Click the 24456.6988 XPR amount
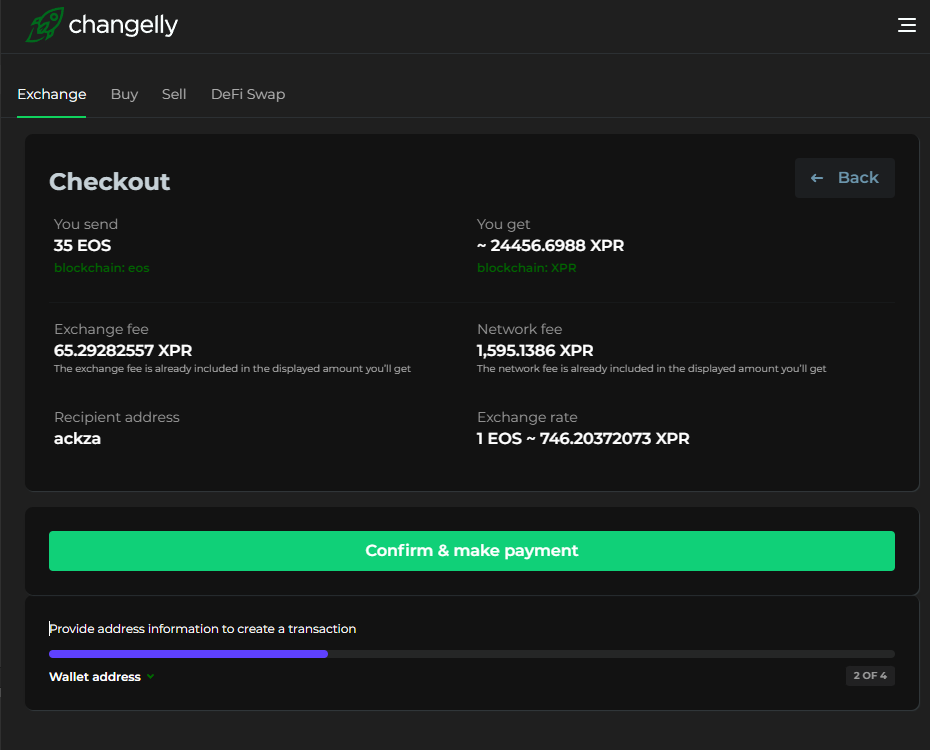Viewport: 930px width, 750px height. click(x=557, y=245)
